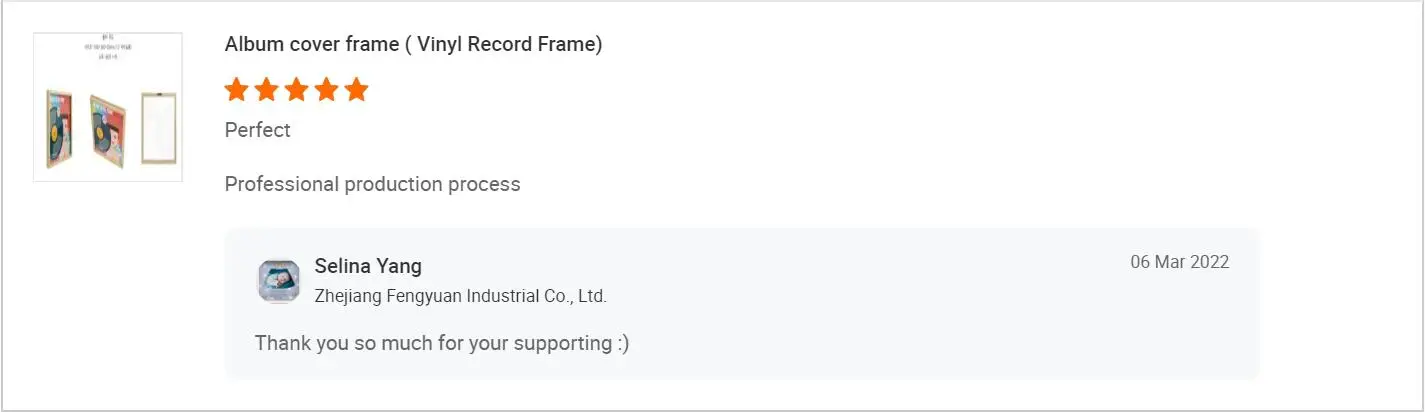Click the 06 Mar 2022 reply date

[x=1179, y=262]
